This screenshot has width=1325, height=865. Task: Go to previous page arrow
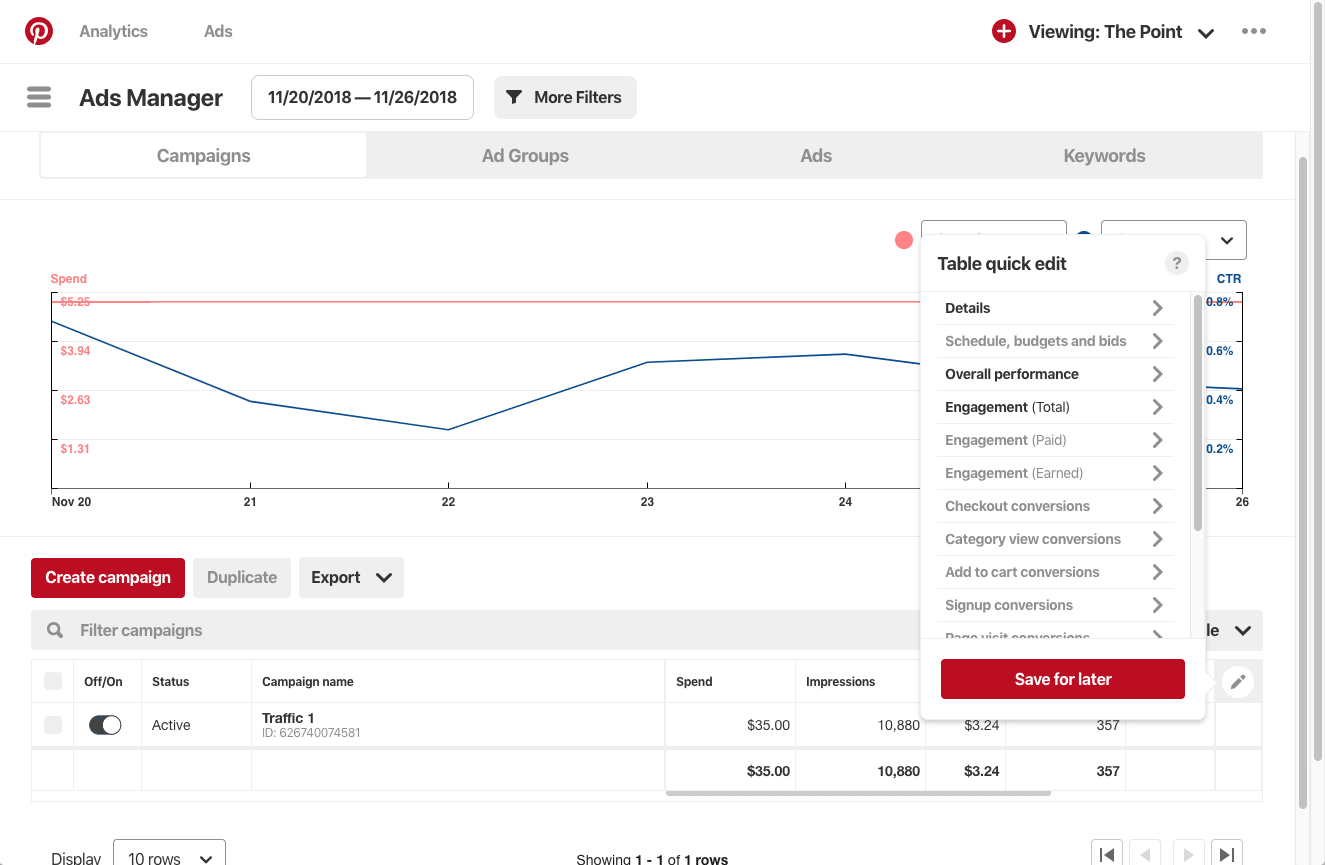point(1146,854)
